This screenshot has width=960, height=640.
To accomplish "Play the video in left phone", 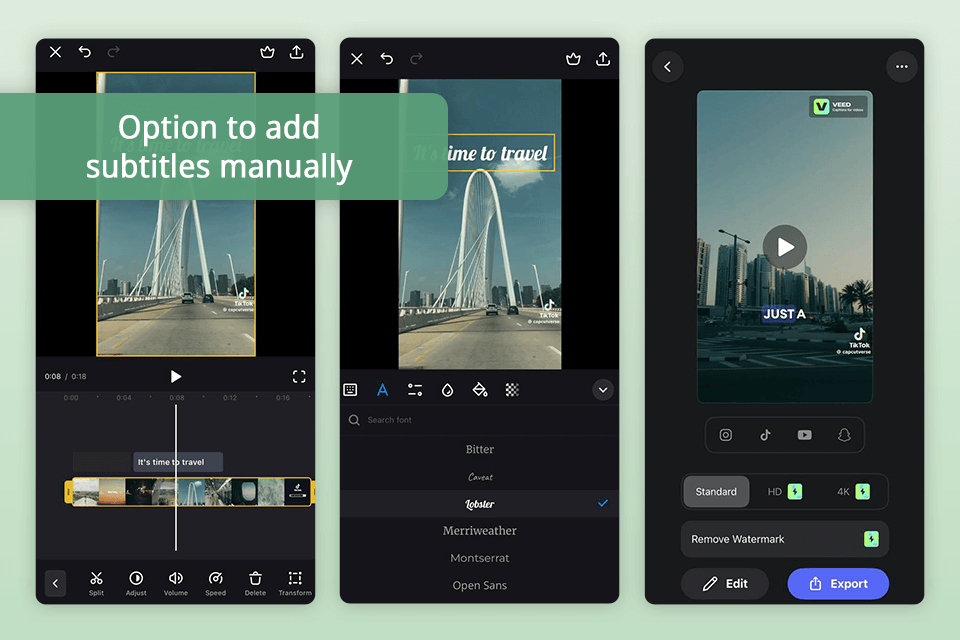I will click(176, 376).
